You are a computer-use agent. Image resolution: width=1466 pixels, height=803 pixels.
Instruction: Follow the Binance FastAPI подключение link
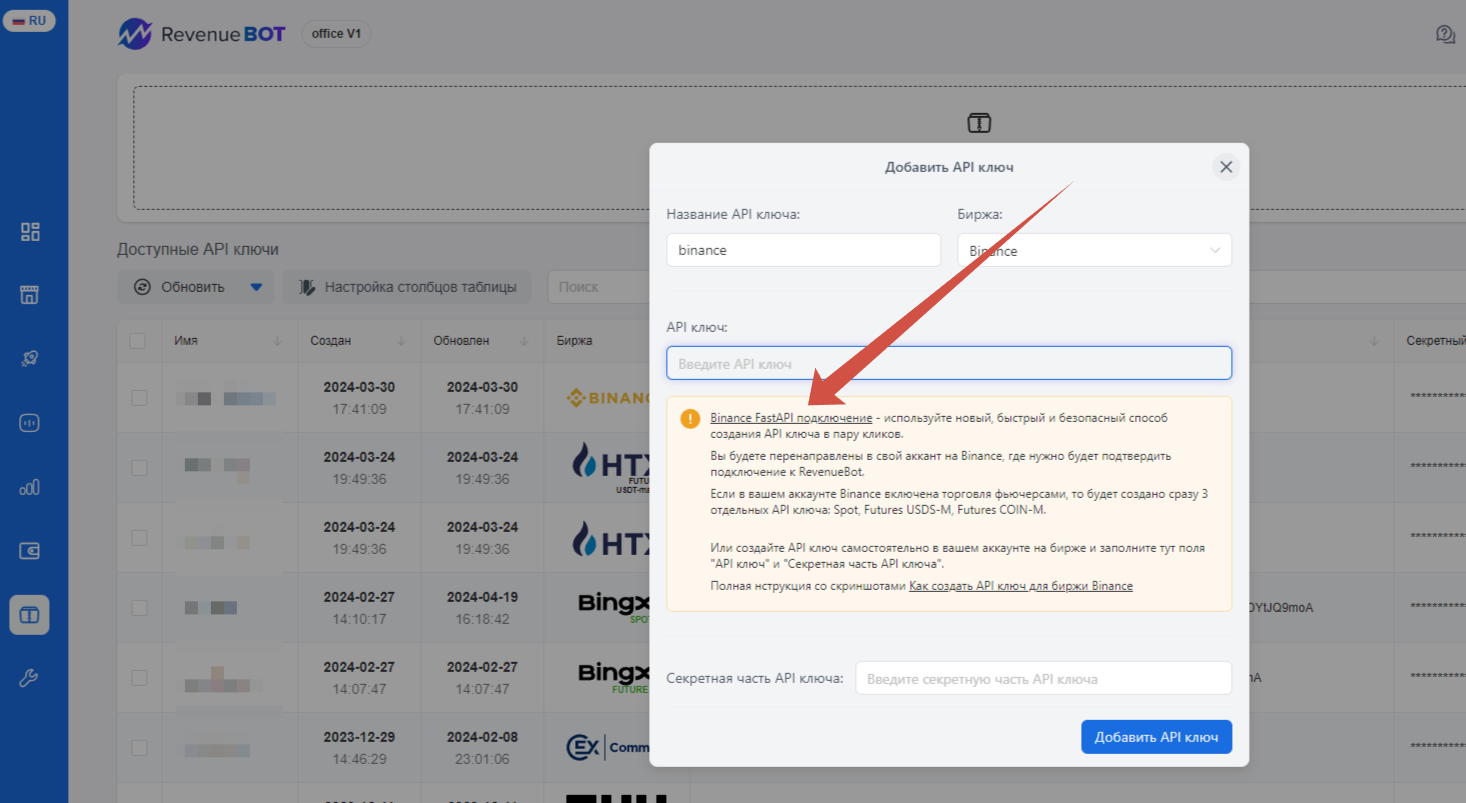point(792,418)
